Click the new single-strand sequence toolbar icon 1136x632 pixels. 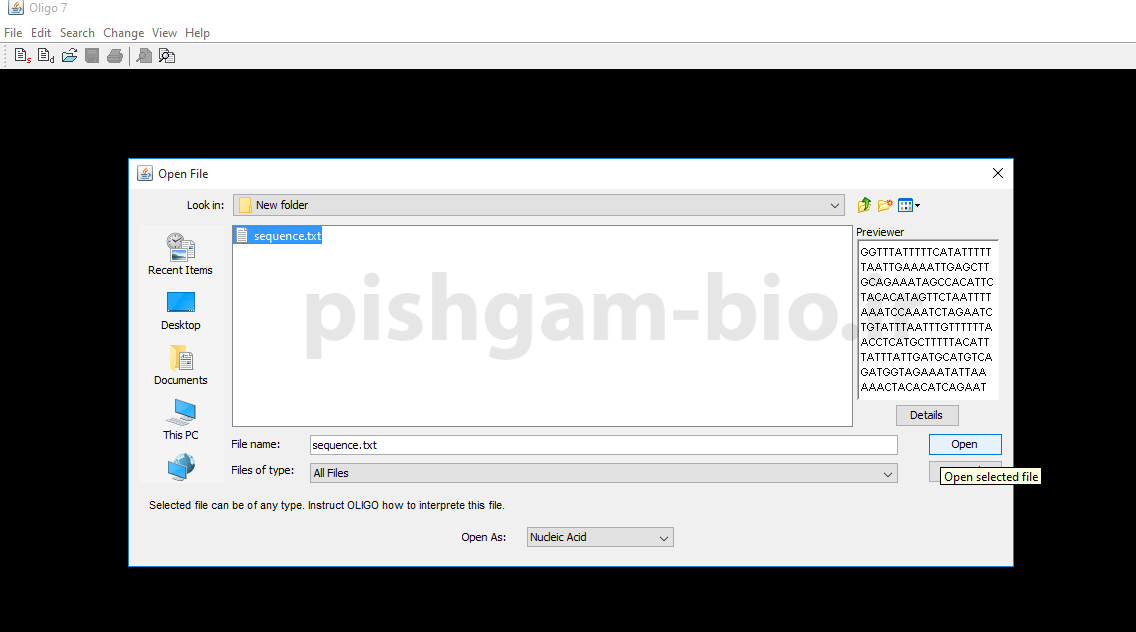[22, 56]
